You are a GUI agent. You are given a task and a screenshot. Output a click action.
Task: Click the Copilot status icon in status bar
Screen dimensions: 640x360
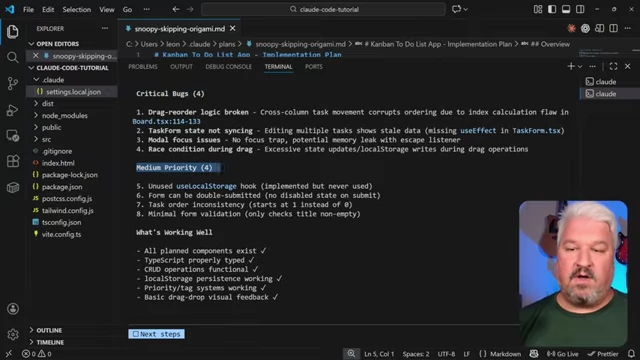coord(534,354)
